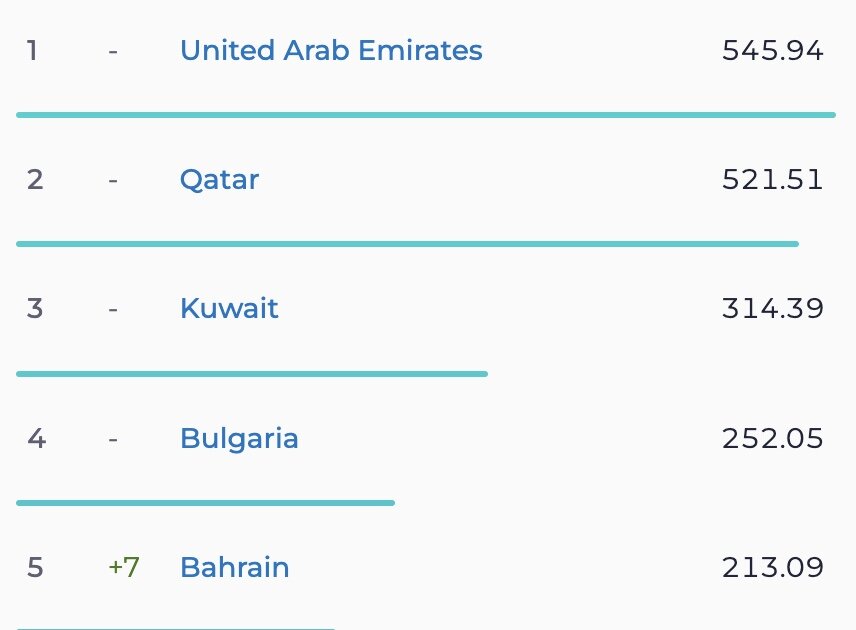Open the Bulgaria country page

point(239,438)
